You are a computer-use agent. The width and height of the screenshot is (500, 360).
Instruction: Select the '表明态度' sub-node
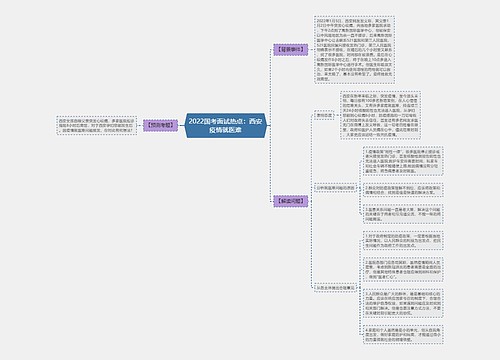click(x=324, y=115)
